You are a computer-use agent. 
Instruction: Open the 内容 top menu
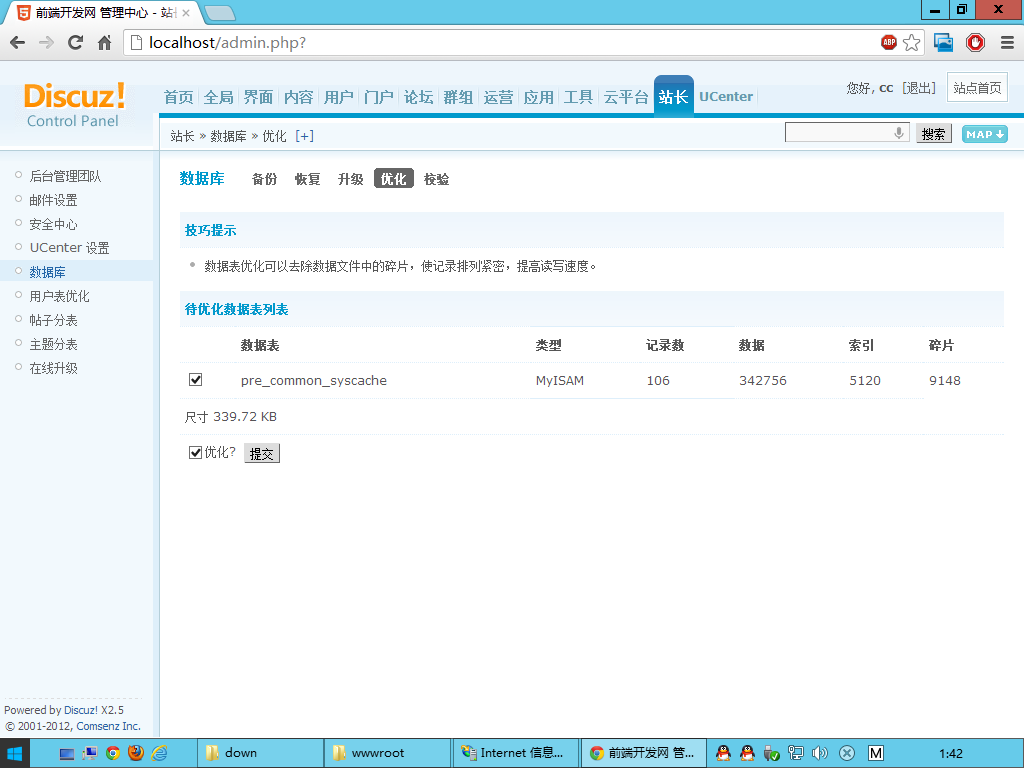[298, 97]
